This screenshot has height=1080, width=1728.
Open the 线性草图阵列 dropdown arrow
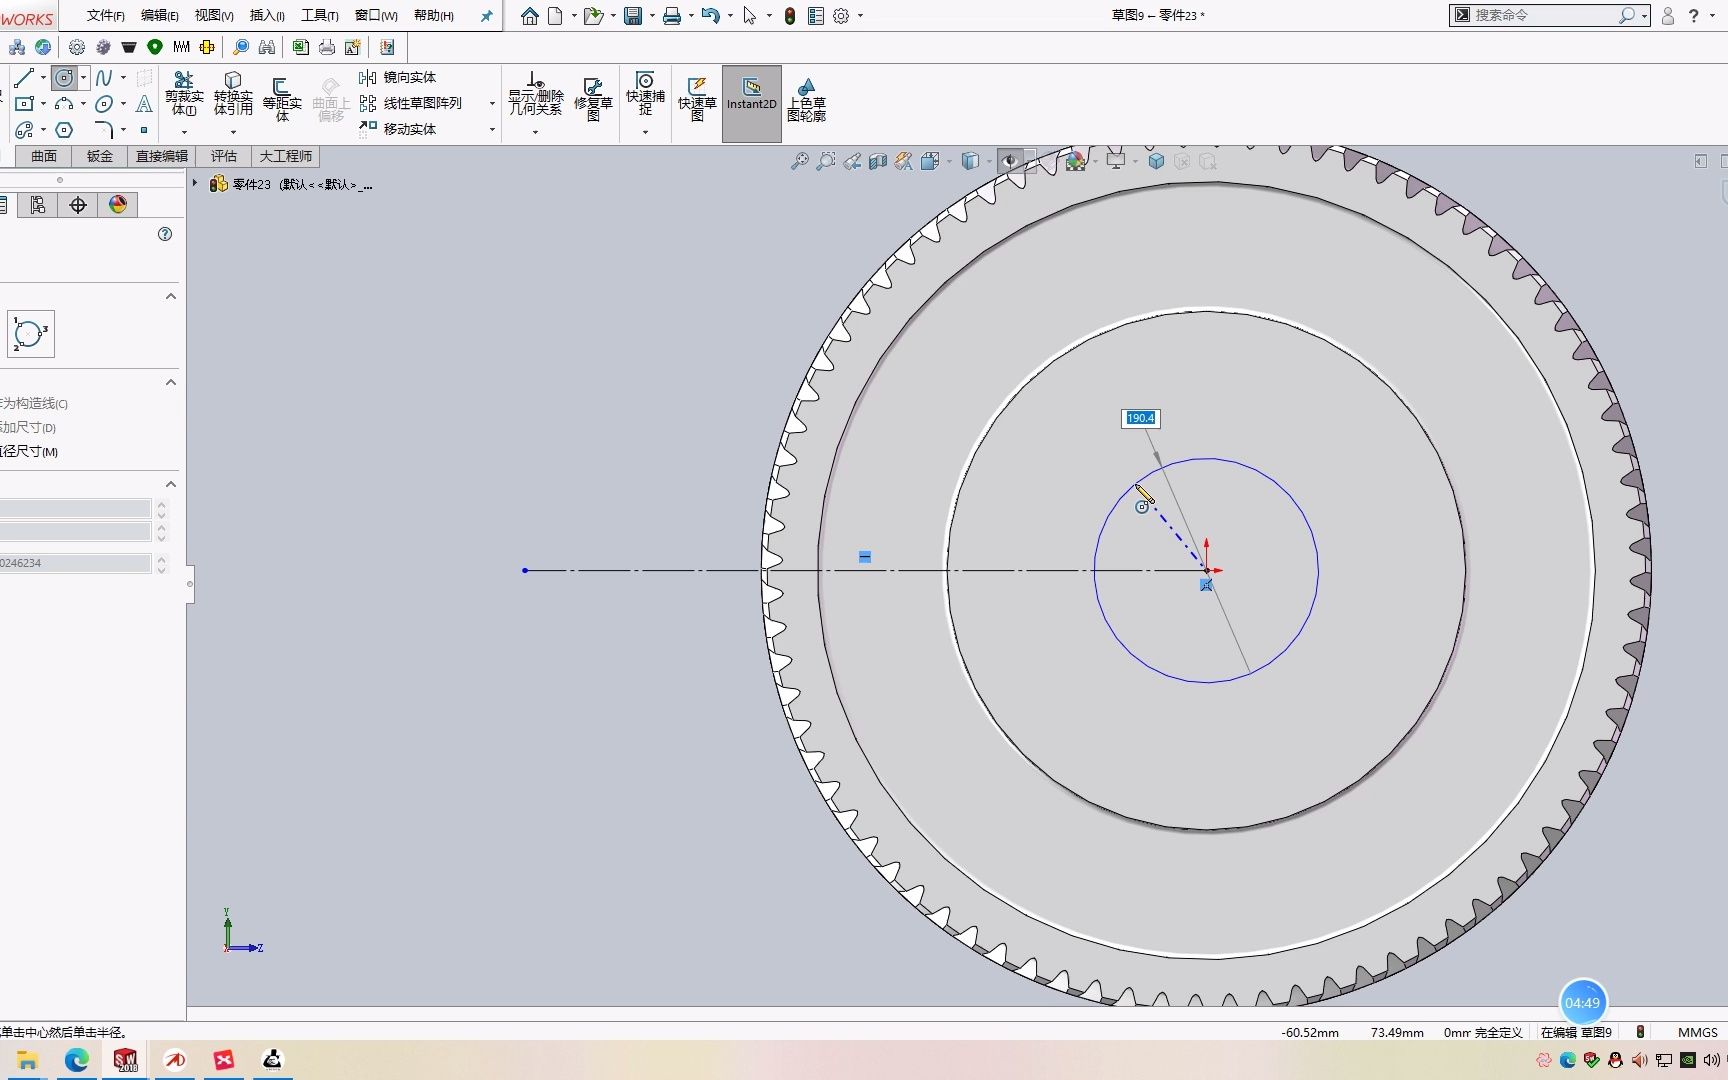492,103
